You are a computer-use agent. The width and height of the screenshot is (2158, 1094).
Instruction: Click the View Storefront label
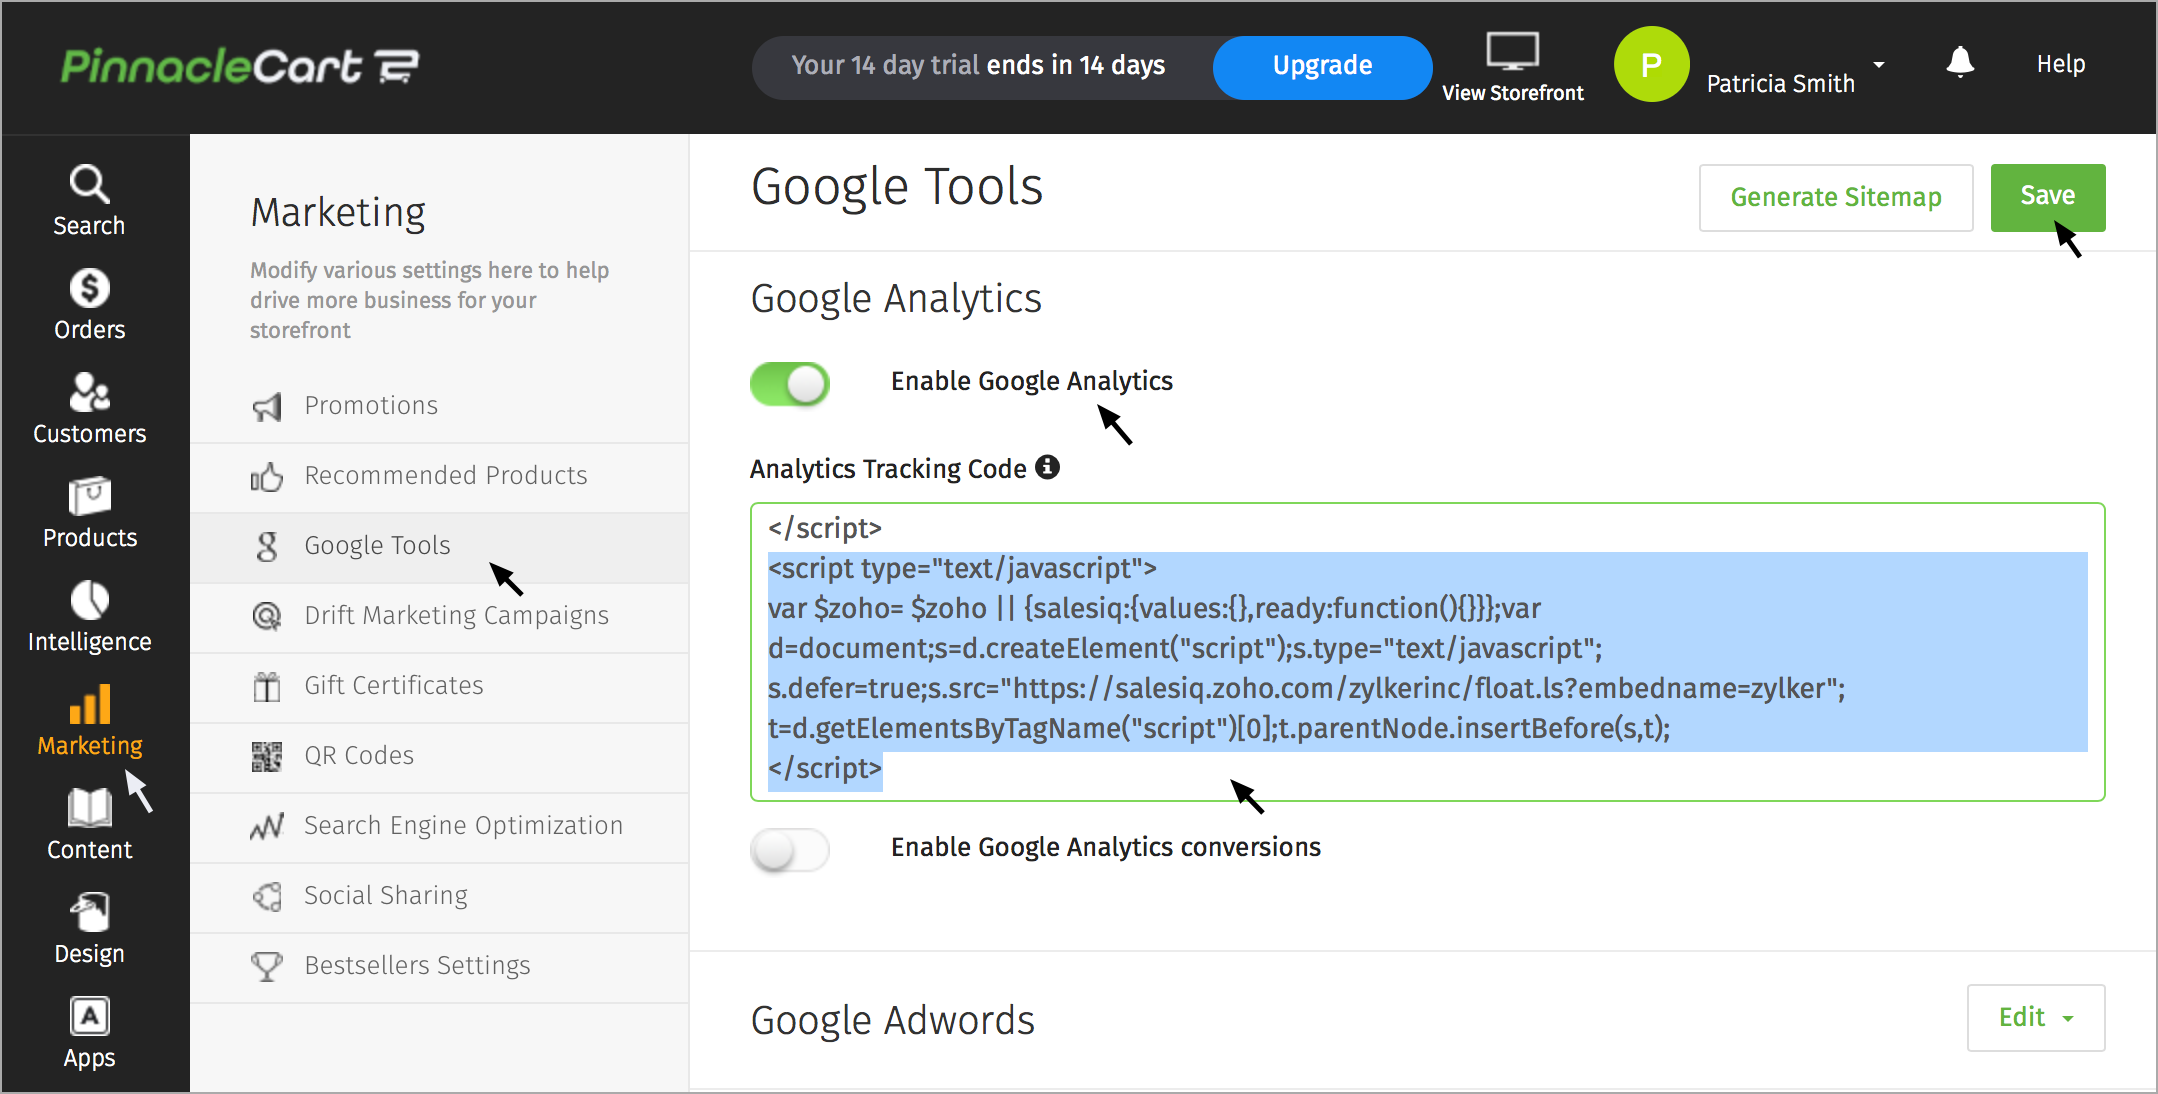pyautogui.click(x=1513, y=93)
